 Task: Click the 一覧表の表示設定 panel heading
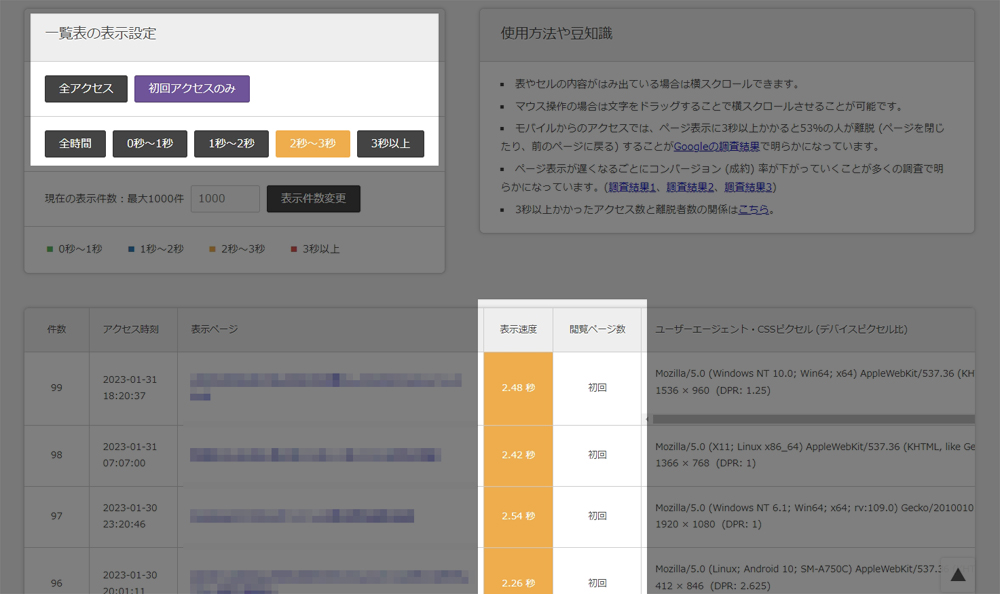point(101,33)
